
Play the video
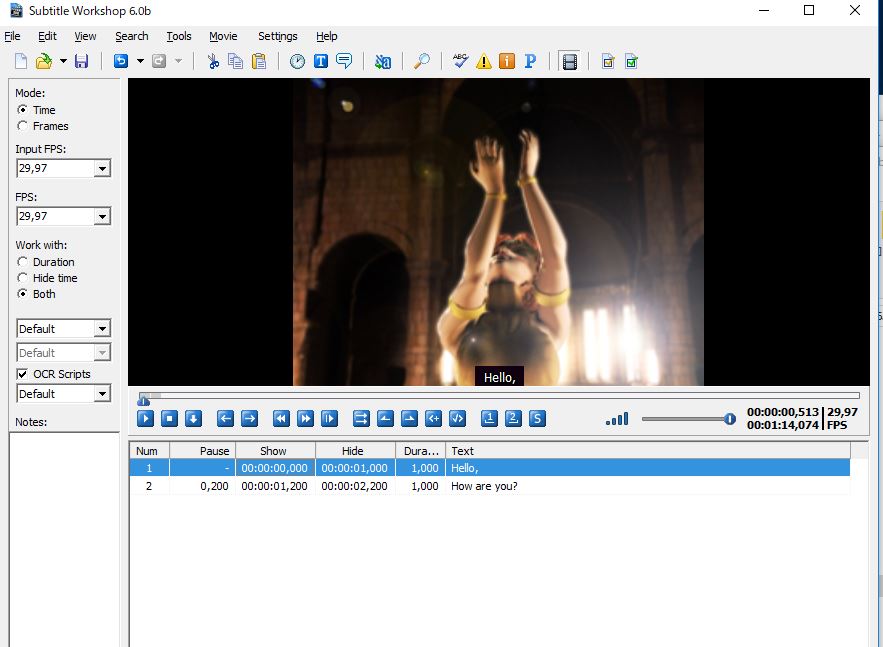click(x=145, y=418)
